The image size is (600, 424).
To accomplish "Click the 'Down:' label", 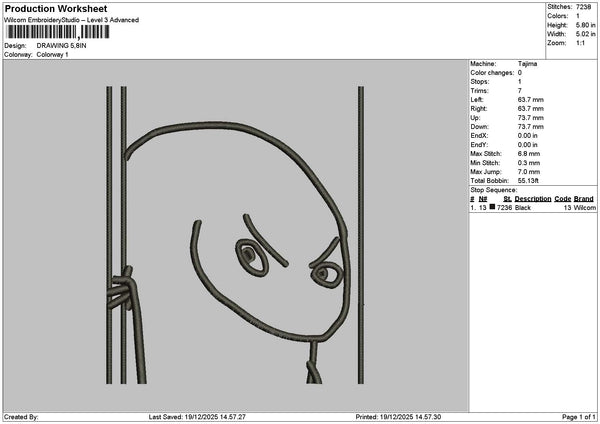I will [x=479, y=127].
